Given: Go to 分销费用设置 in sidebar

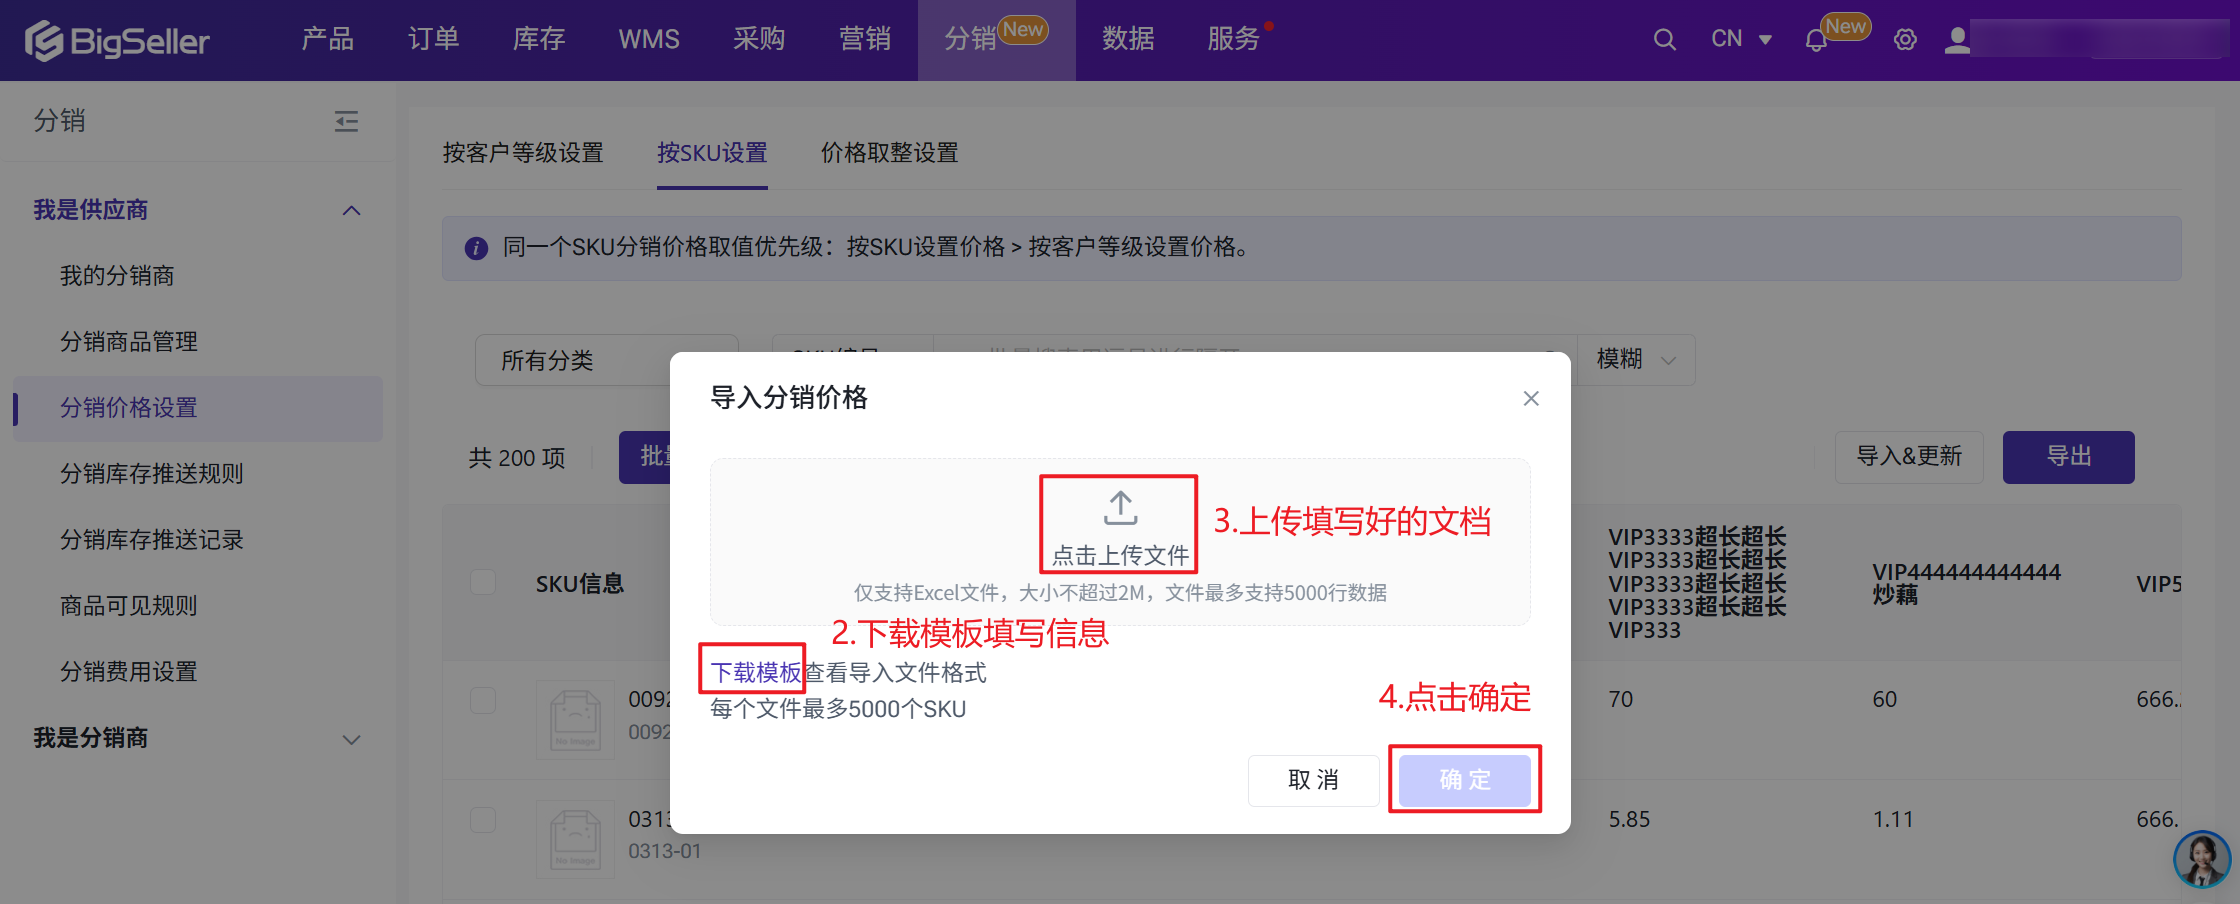Looking at the screenshot, I should (129, 672).
